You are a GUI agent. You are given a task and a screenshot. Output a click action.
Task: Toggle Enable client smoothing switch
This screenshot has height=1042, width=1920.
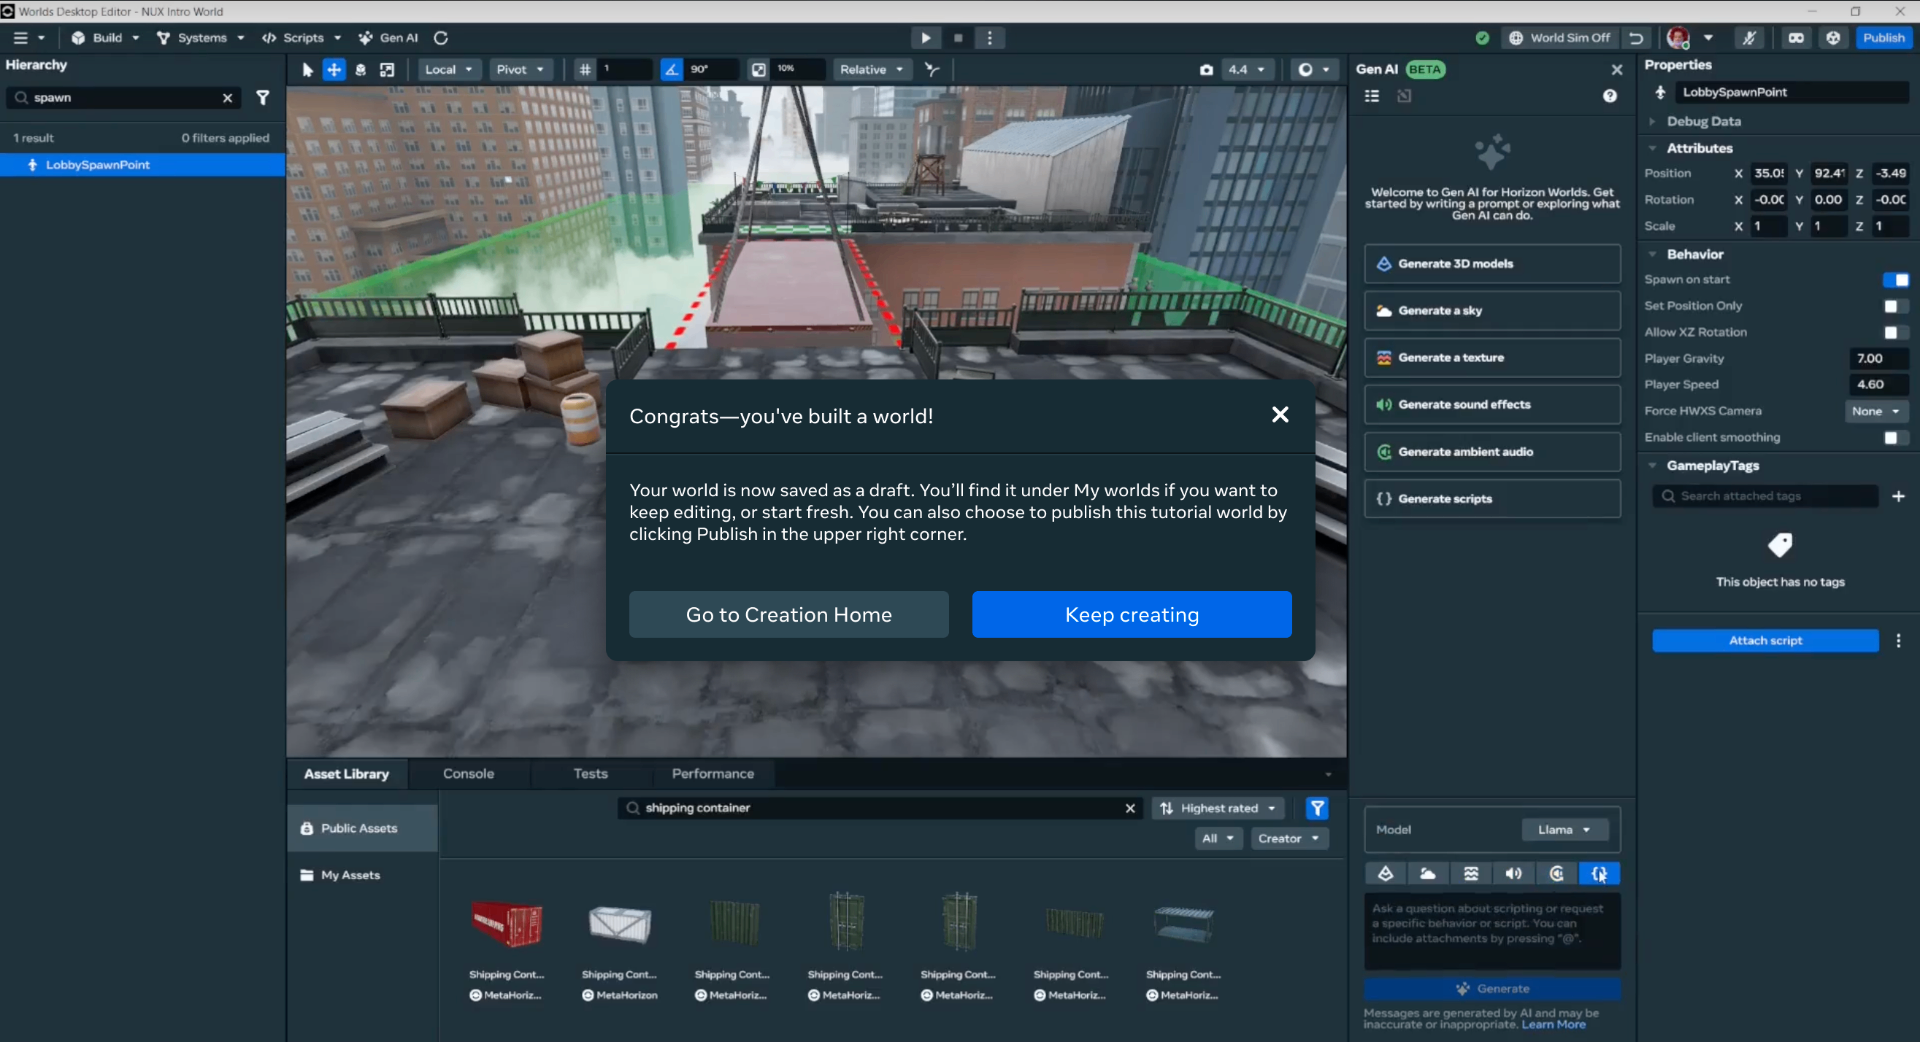pyautogui.click(x=1895, y=438)
